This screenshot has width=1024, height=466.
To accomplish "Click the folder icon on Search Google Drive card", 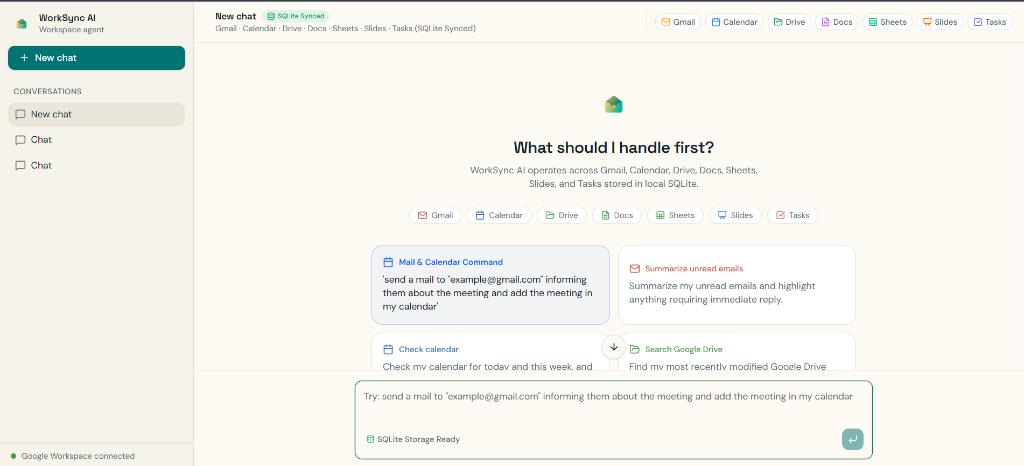I will pos(634,349).
